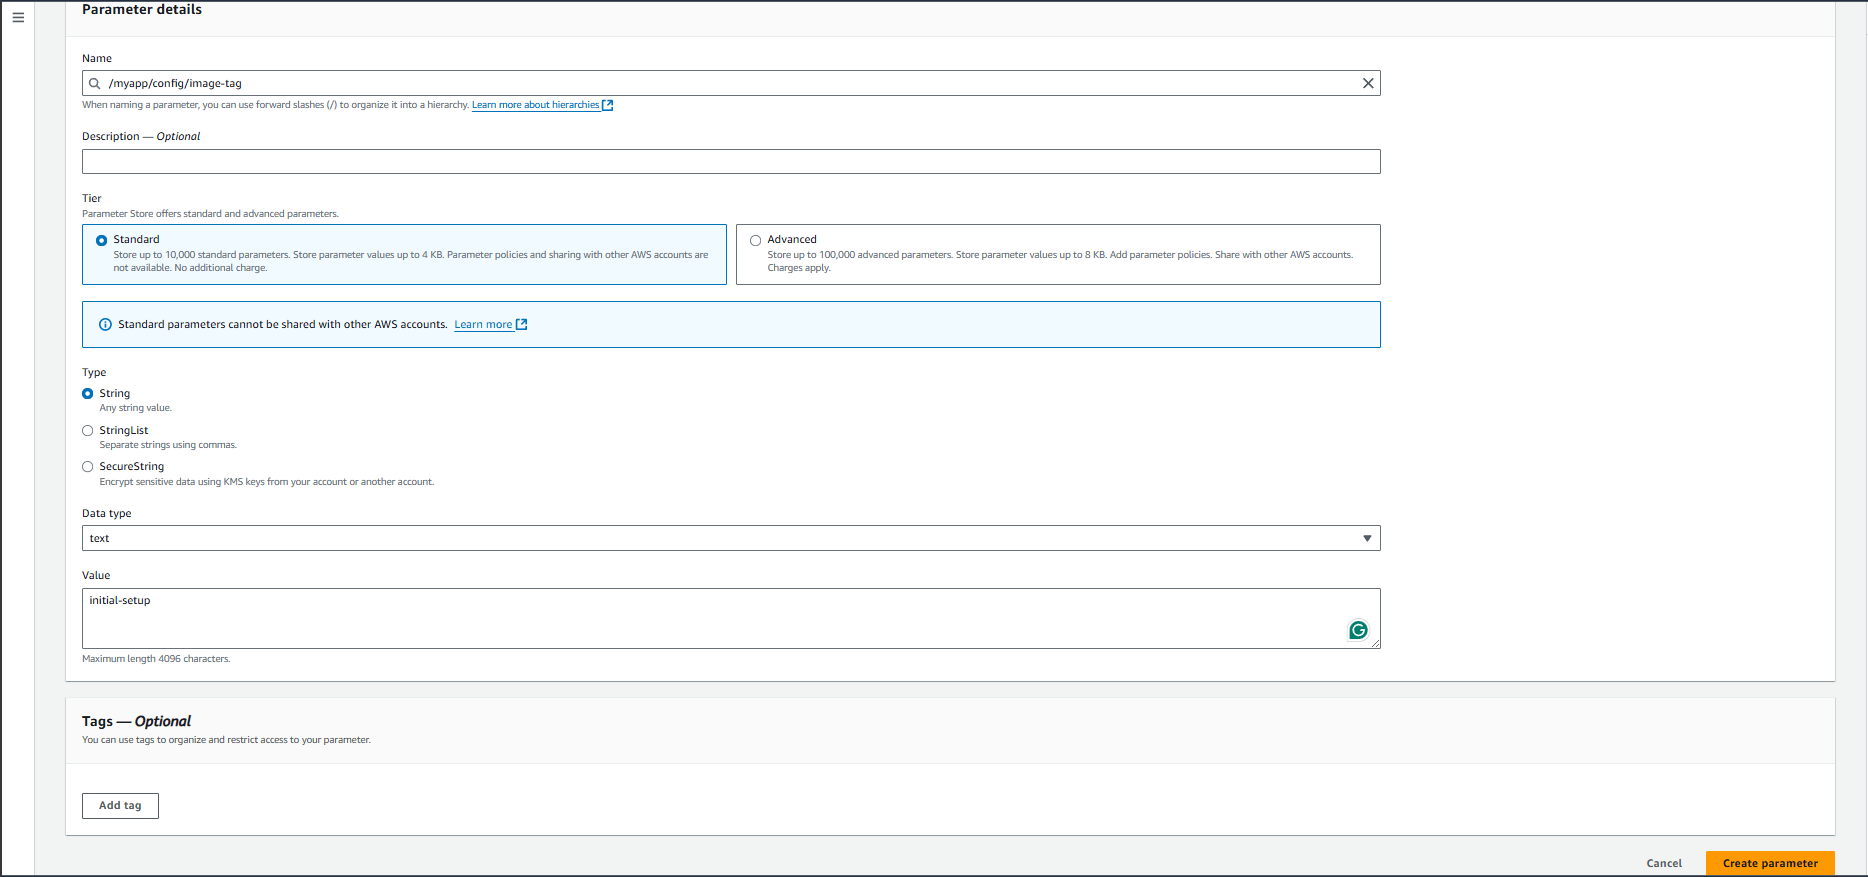Select the Advanced tier option

(x=756, y=240)
